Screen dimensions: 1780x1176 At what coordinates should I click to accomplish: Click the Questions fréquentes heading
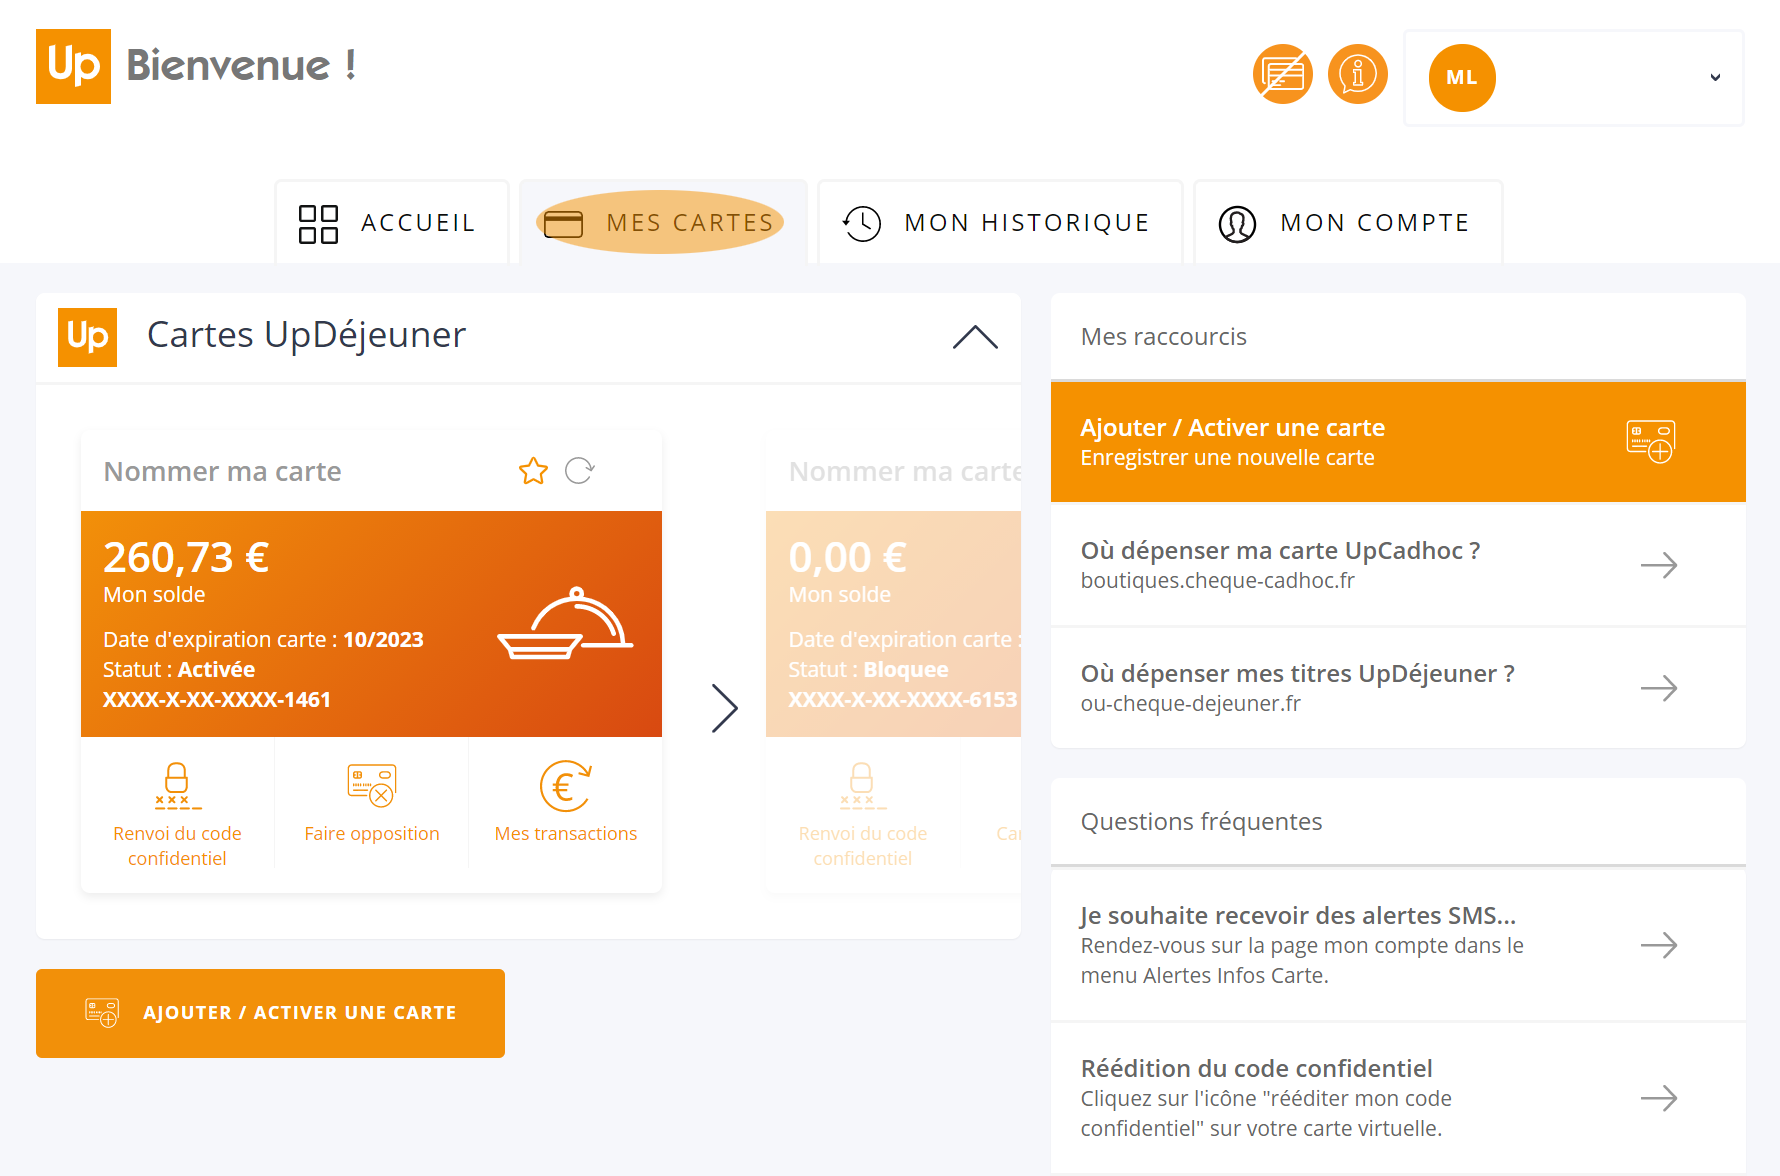click(x=1201, y=821)
